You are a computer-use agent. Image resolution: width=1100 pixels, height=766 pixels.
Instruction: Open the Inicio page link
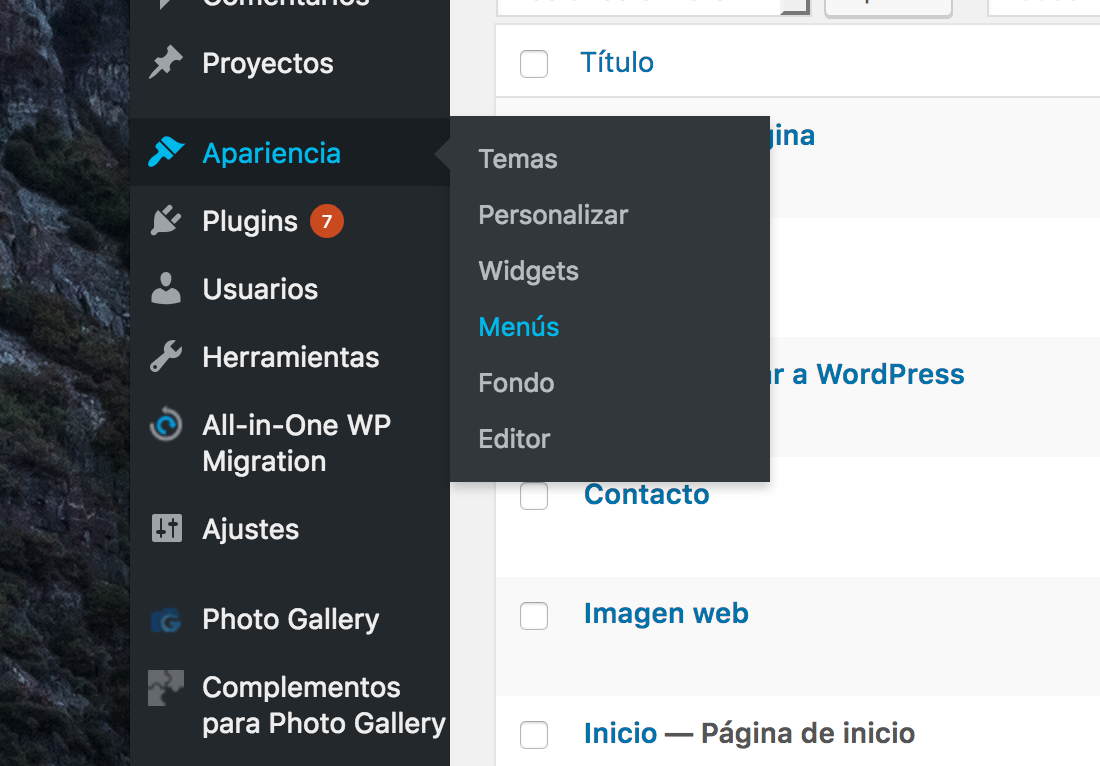(x=620, y=734)
